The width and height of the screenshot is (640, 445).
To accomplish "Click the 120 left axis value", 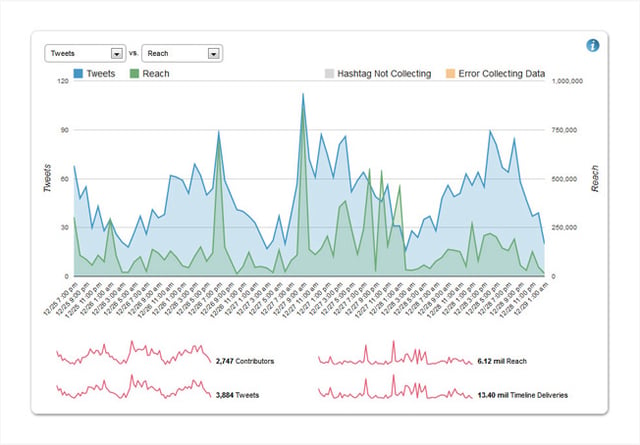I will click(x=63, y=81).
